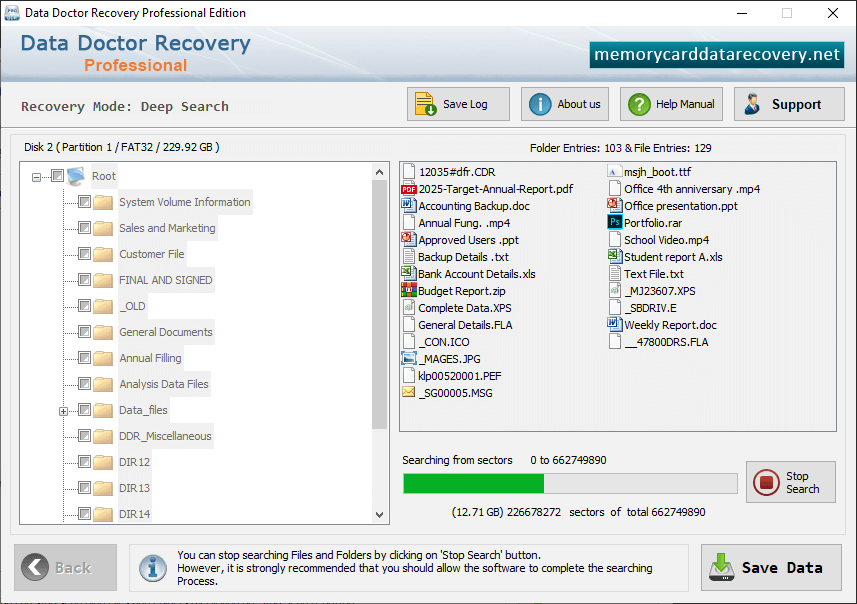Toggle the FINAL AND SIGNED checkbox
The height and width of the screenshot is (604, 857).
(84, 280)
